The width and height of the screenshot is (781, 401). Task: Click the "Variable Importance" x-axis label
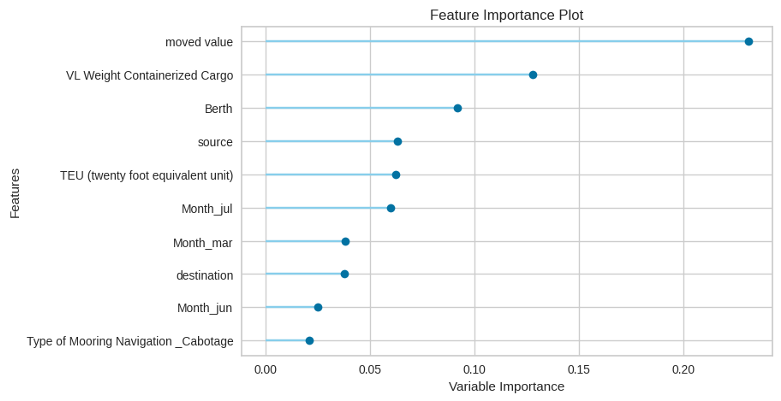506,386
